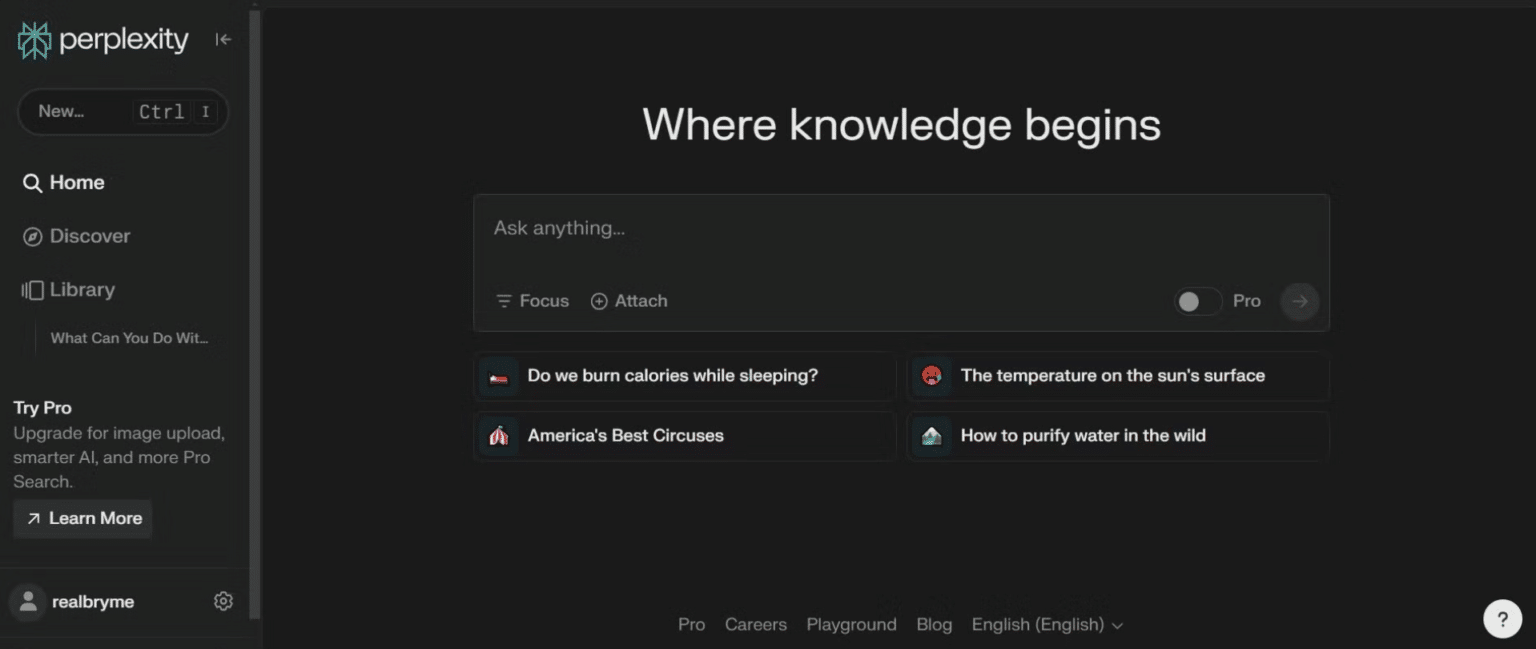Open account settings gear icon

coord(223,601)
